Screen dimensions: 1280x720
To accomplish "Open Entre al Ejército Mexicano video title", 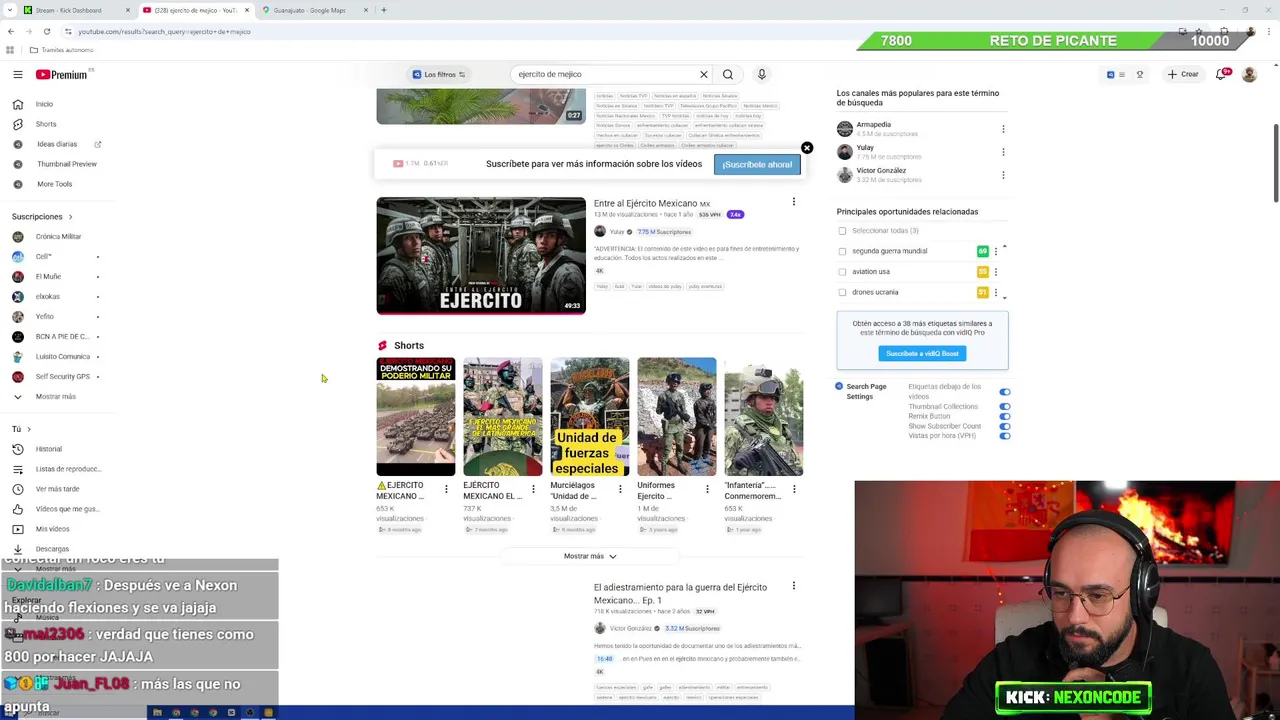I will pyautogui.click(x=652, y=204).
